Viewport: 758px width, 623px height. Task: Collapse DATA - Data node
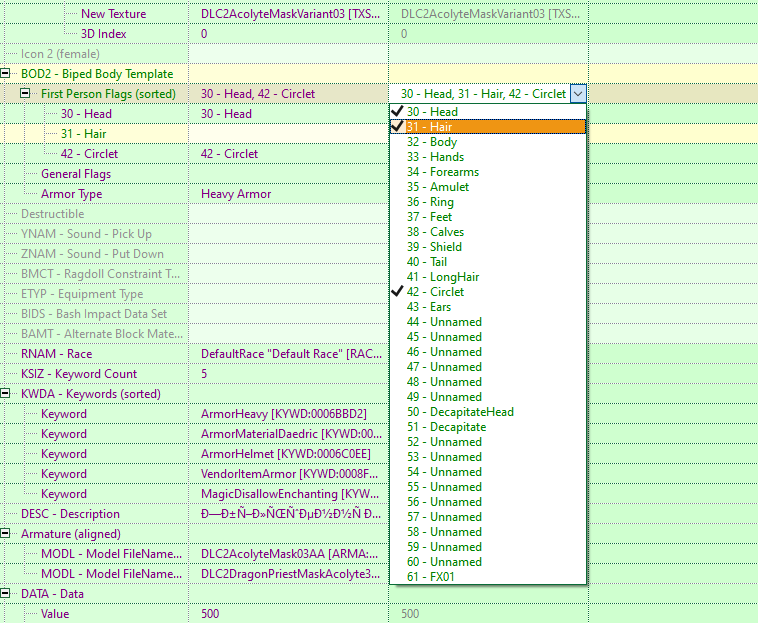point(5,593)
